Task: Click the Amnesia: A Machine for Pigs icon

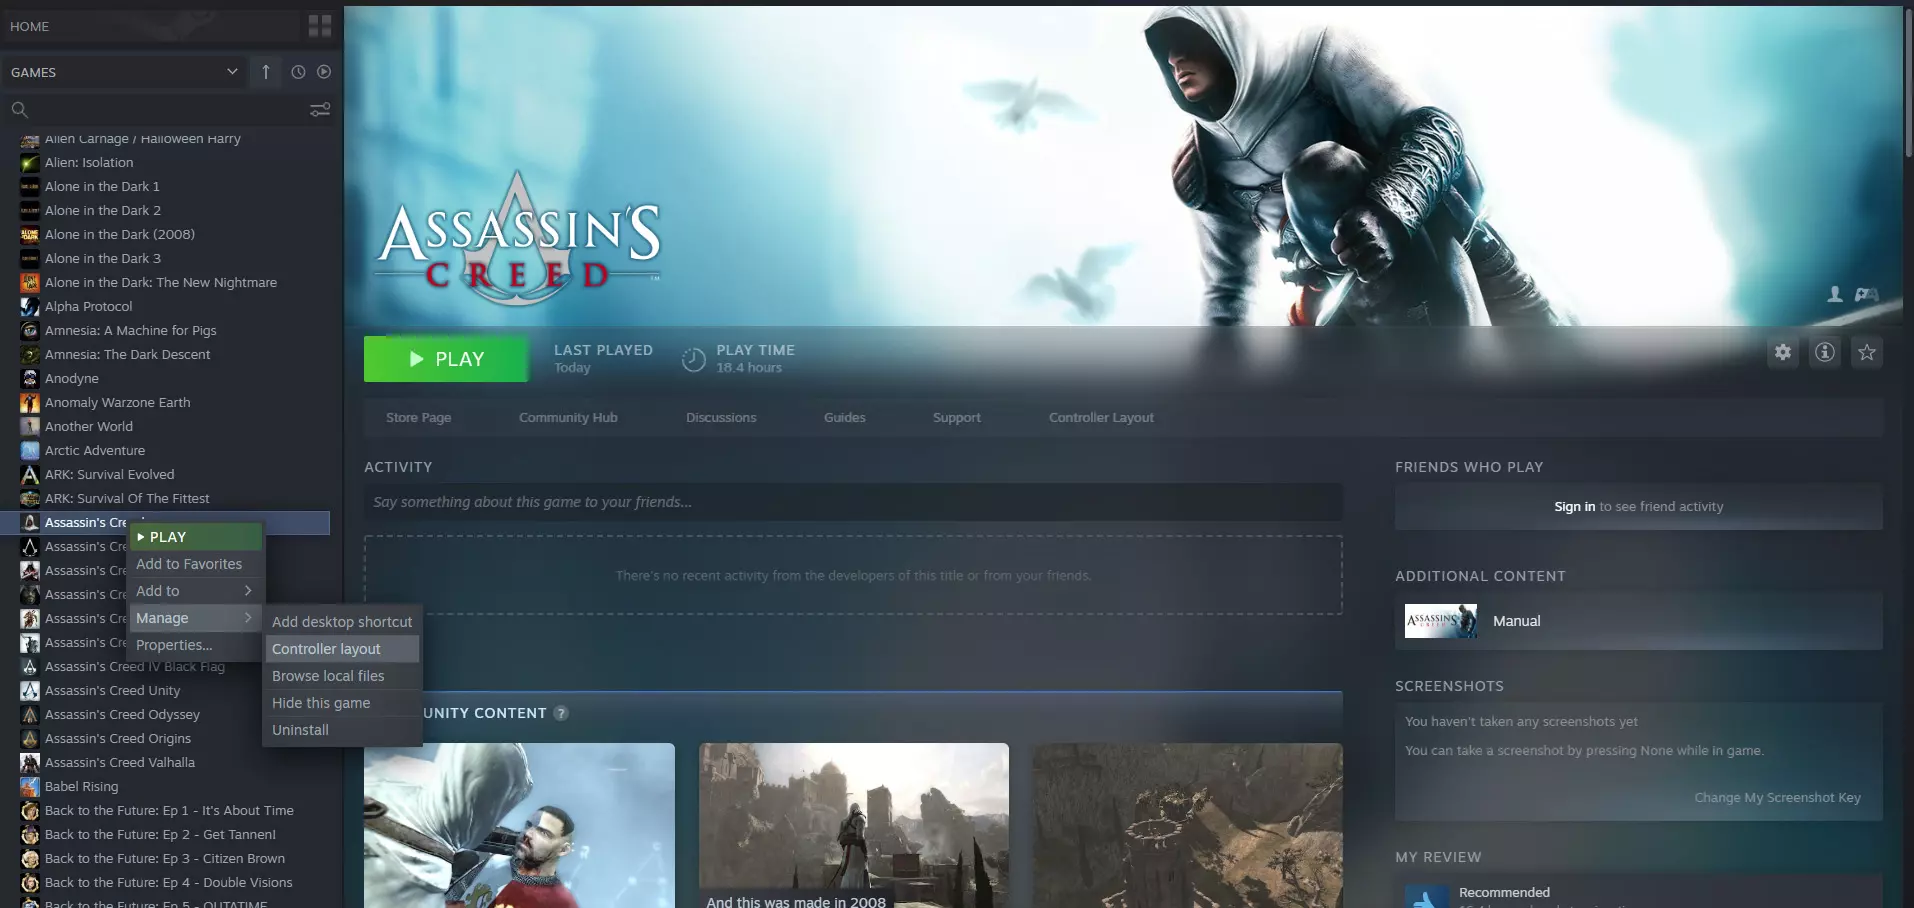Action: (x=30, y=331)
